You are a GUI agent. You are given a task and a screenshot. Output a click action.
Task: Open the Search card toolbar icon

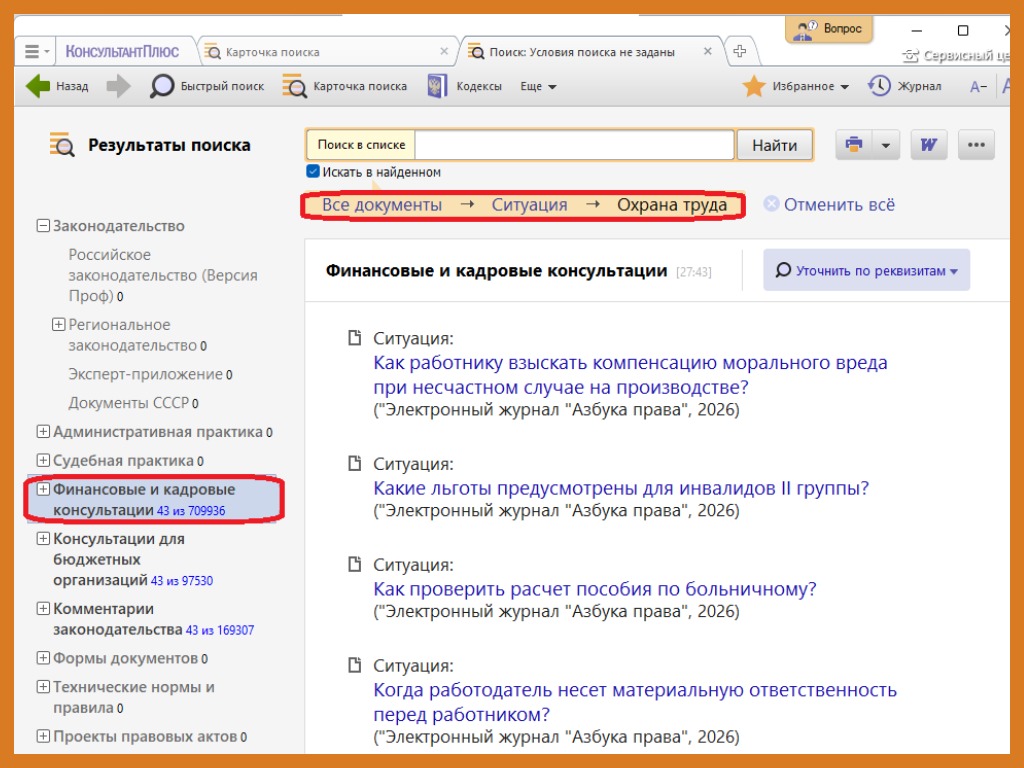tap(294, 86)
